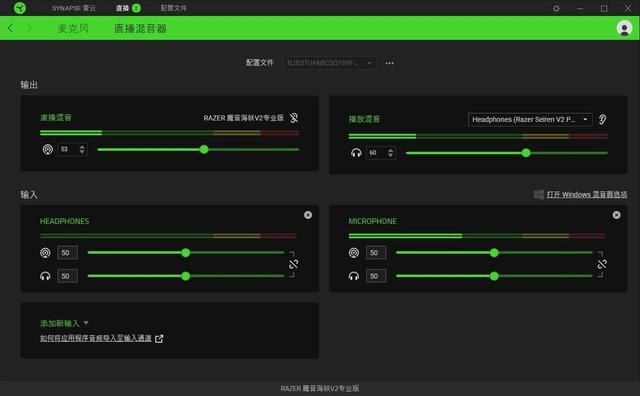Click RAZER 魔音海妖V2专业版 in bottom status bar
640x396 pixels.
[x=320, y=388]
